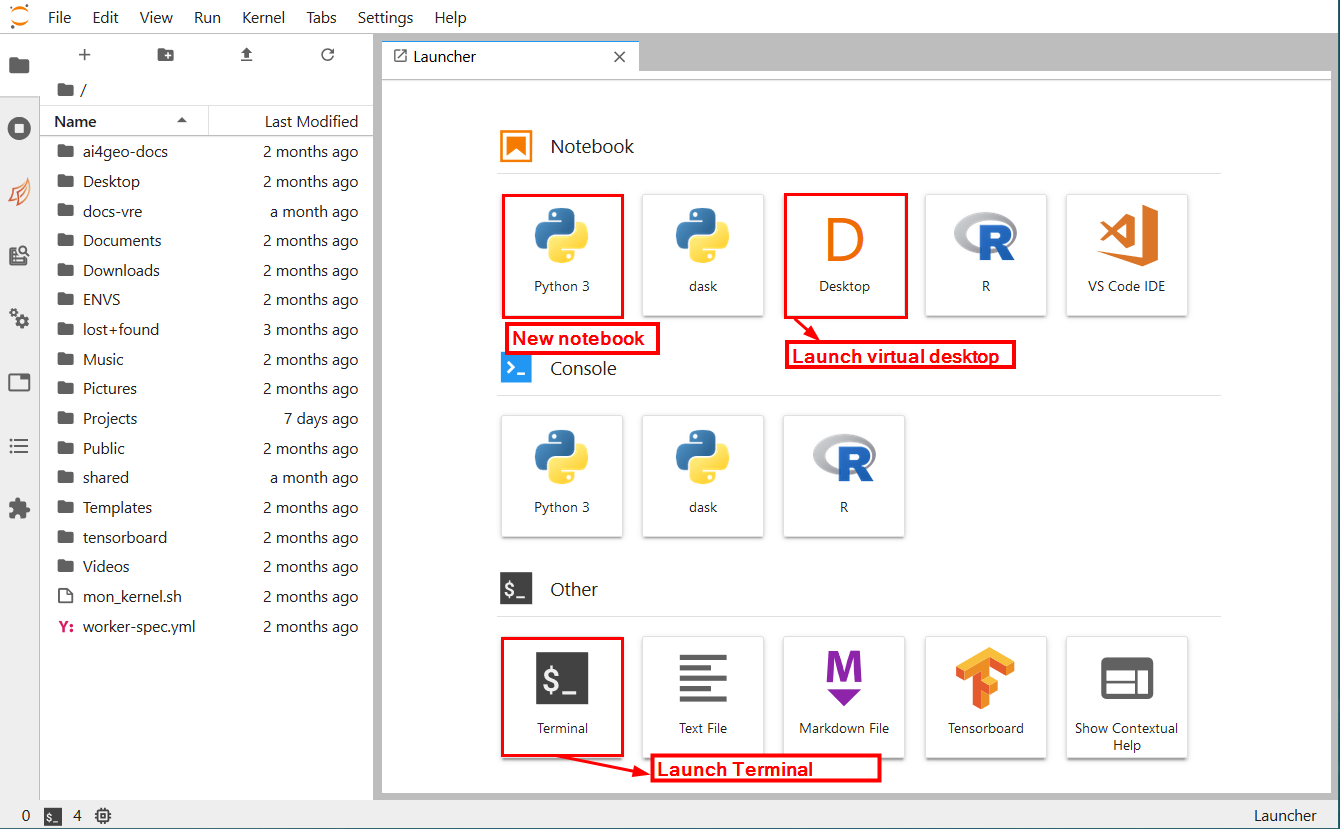This screenshot has height=829, width=1340.
Task: Open the Dask sidebar panel icon
Action: coord(19,192)
